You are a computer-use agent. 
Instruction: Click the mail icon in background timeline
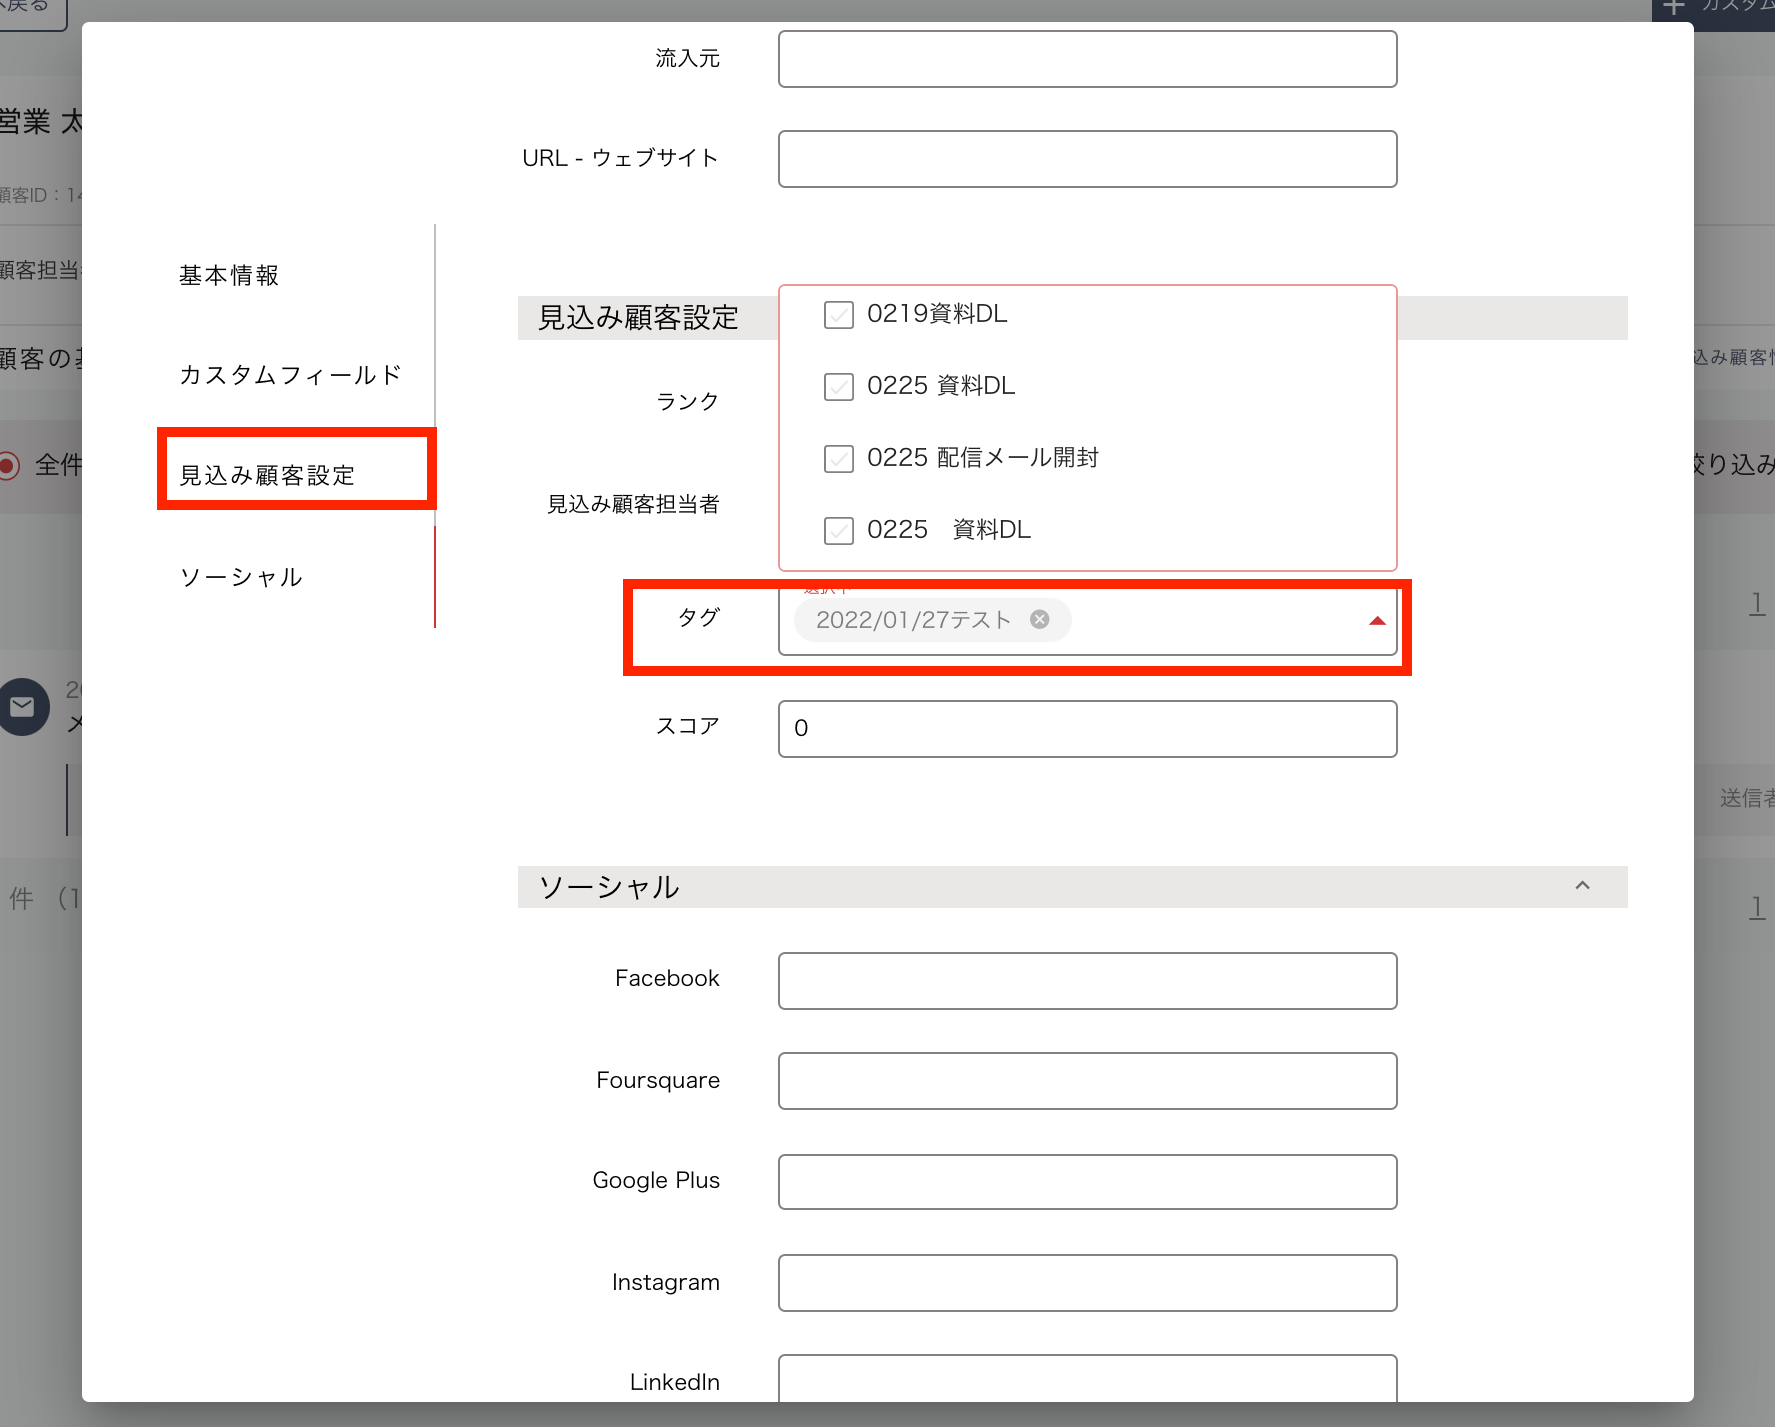point(22,707)
